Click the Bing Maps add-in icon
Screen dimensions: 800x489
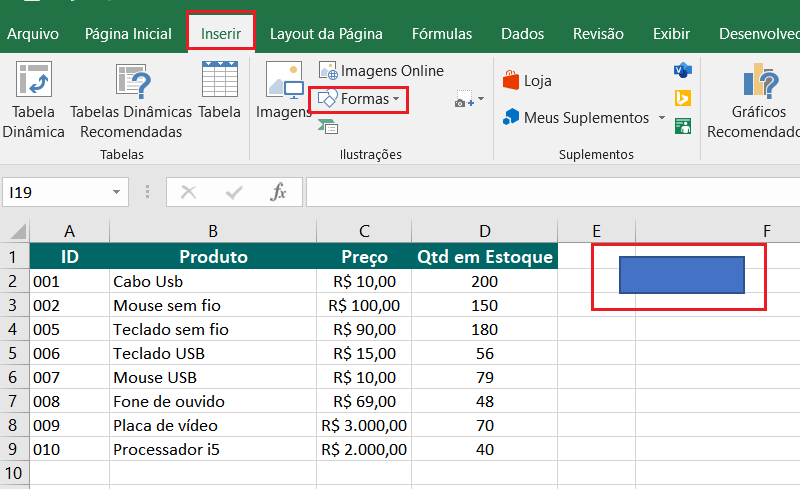(x=683, y=98)
